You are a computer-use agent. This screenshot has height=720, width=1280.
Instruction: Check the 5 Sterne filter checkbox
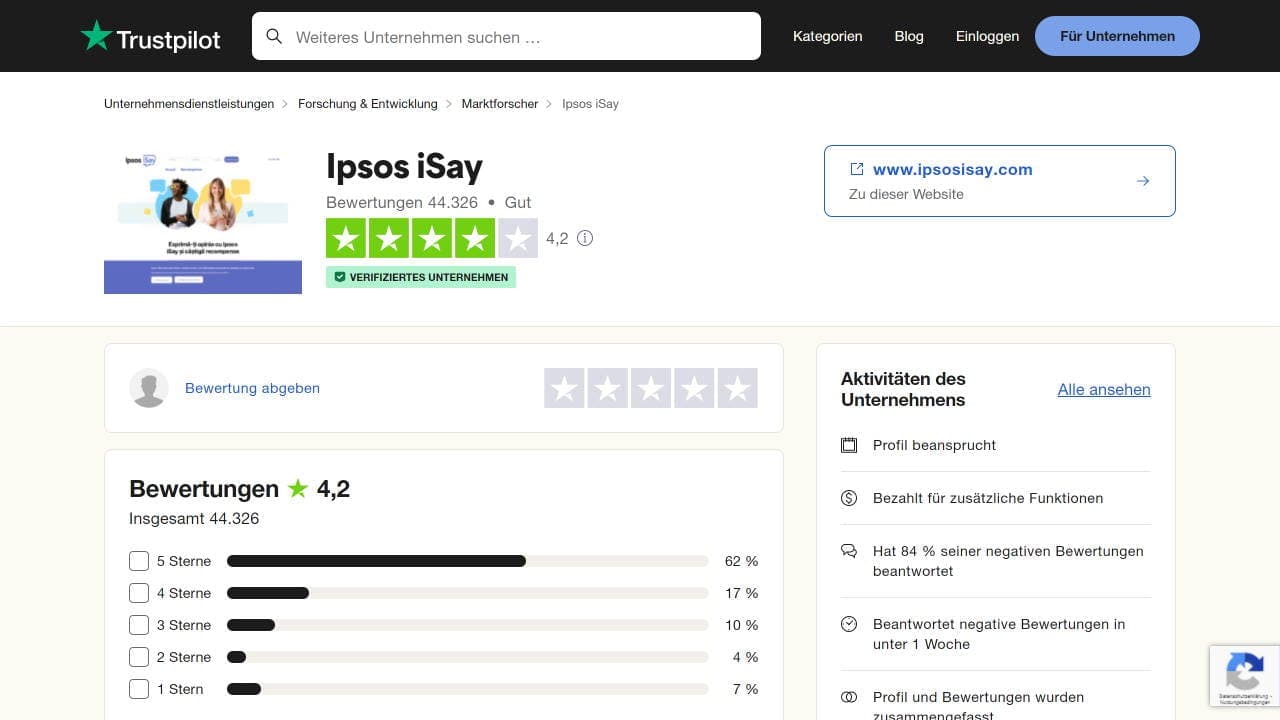tap(139, 561)
